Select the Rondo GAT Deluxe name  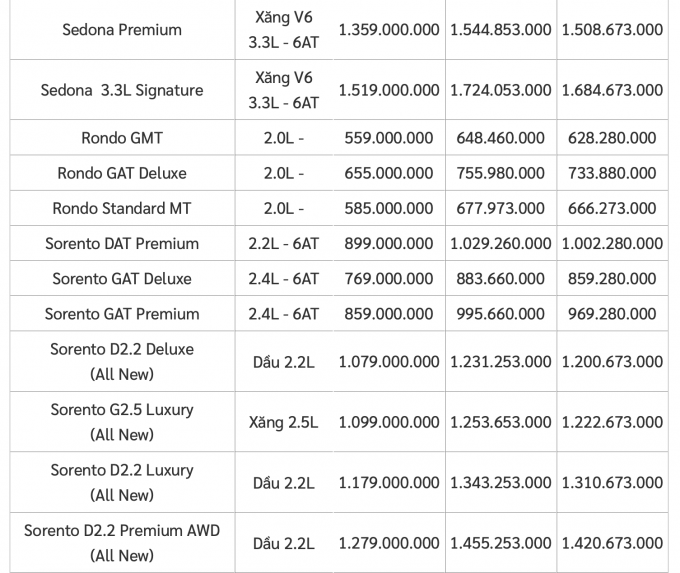(122, 173)
